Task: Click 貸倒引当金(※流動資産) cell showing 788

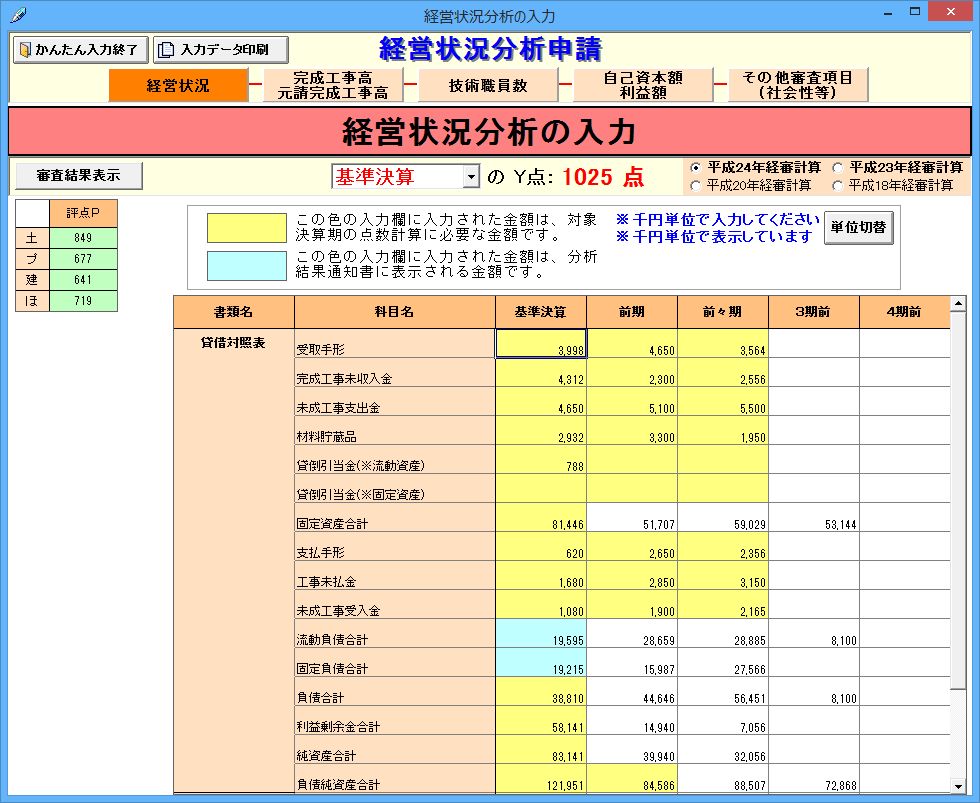Action: click(x=541, y=460)
